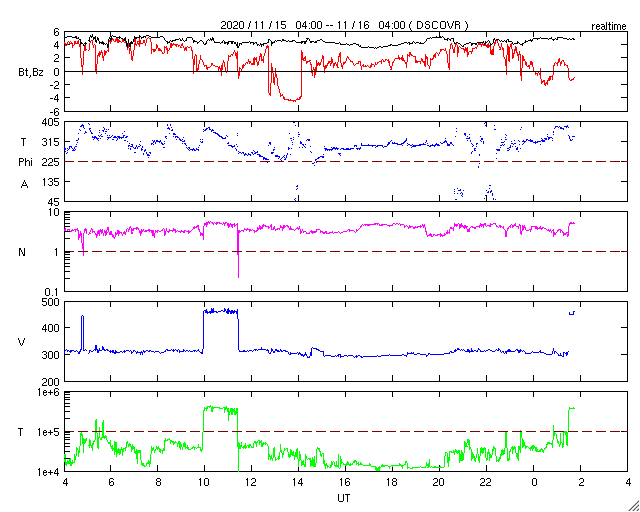
Task: Click the green temperature plateau above 1e+5
Action: point(220,410)
